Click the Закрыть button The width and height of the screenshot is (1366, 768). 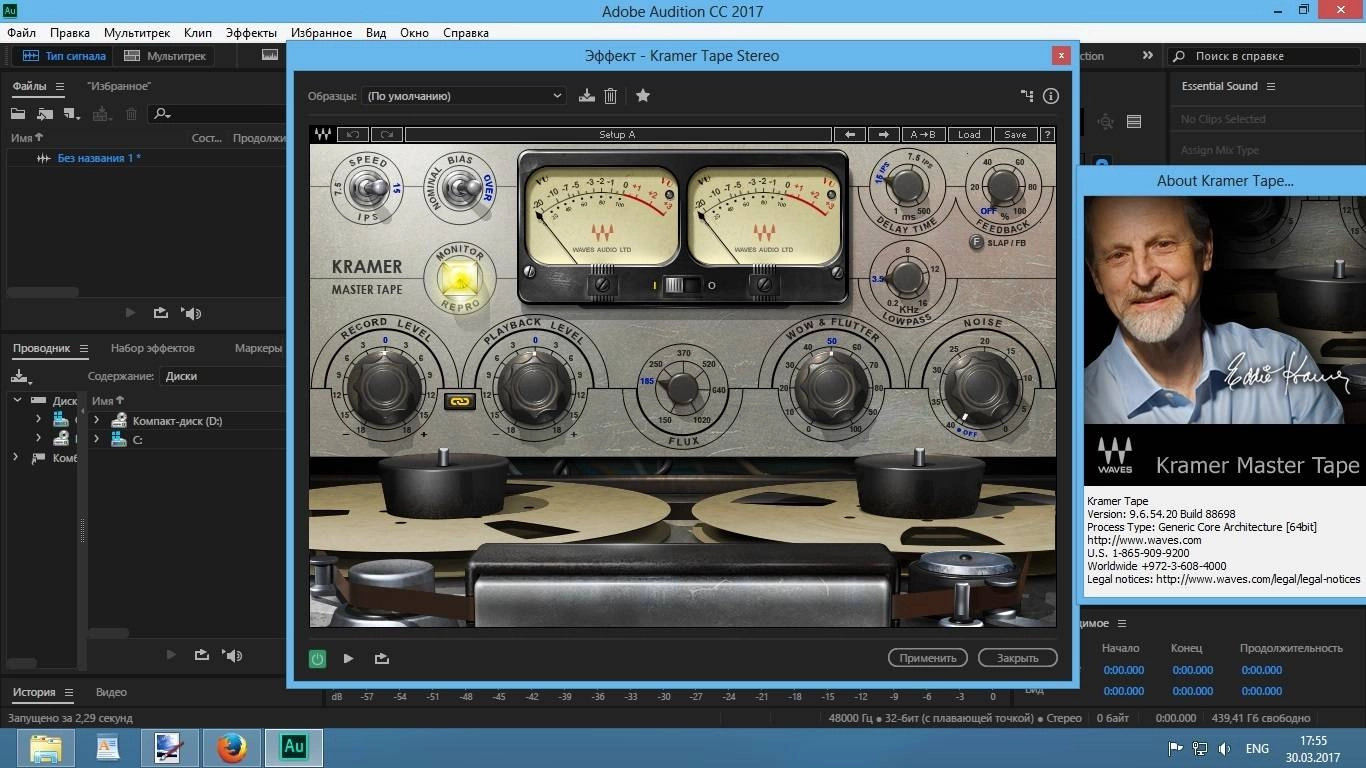click(x=1017, y=657)
